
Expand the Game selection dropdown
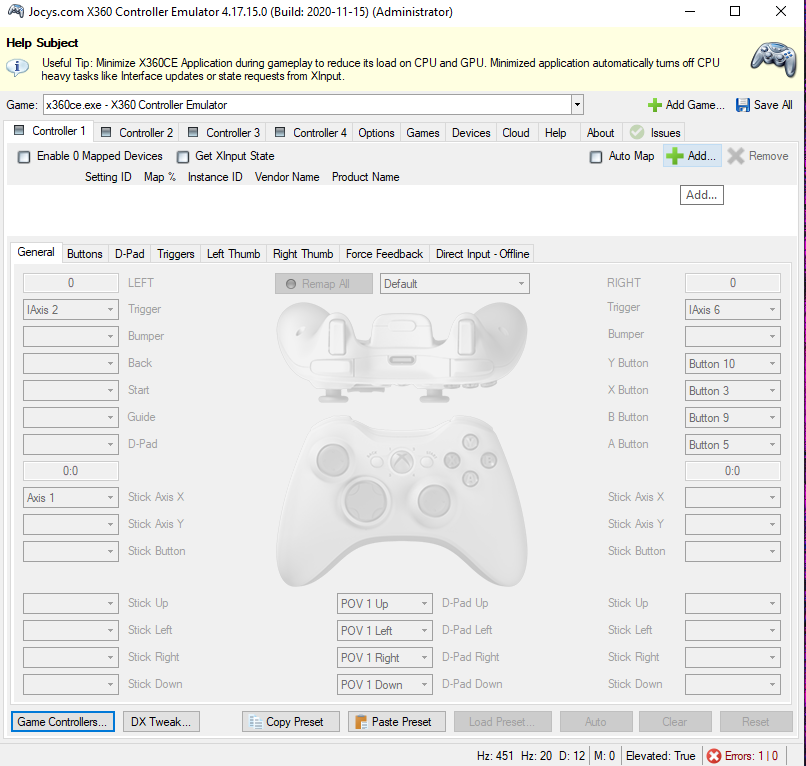pyautogui.click(x=577, y=105)
